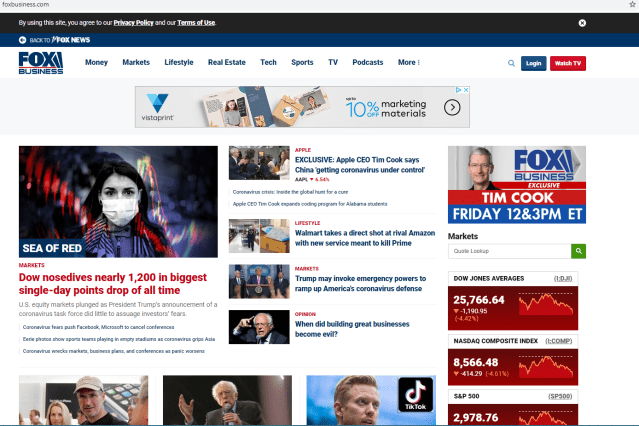The width and height of the screenshot is (639, 426).
Task: Bookmark page with the star icon
Action: coord(627,5)
